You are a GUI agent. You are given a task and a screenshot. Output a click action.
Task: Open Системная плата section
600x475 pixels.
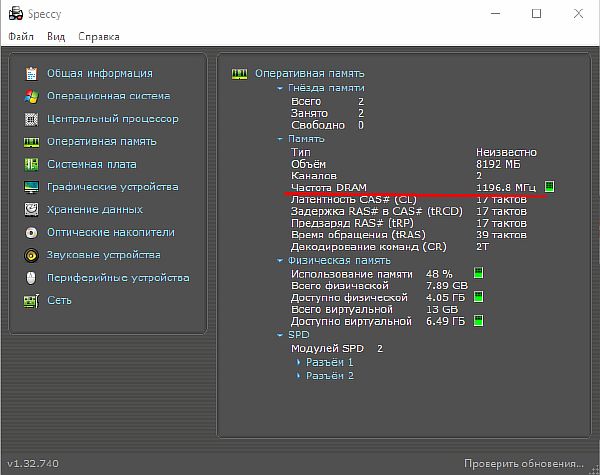[x=92, y=165]
